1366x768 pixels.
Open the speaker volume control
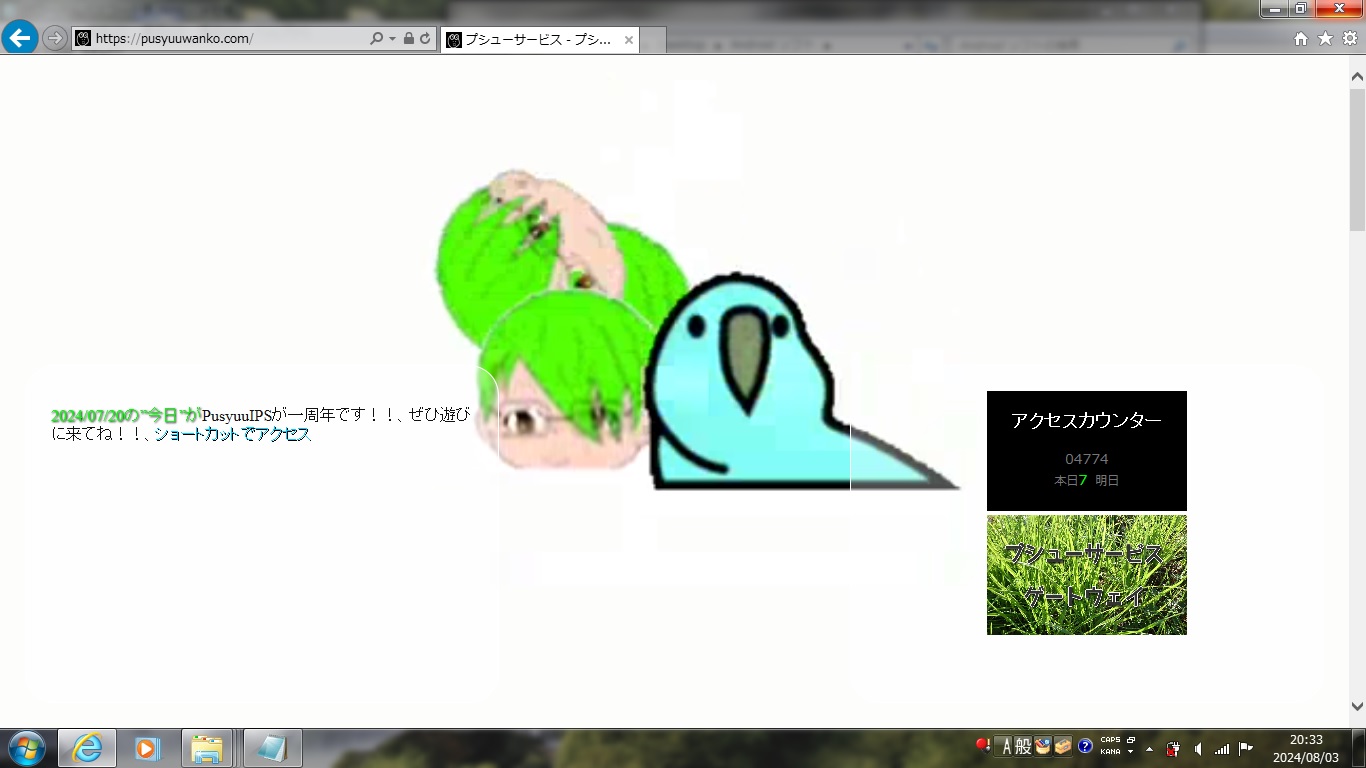(1198, 748)
